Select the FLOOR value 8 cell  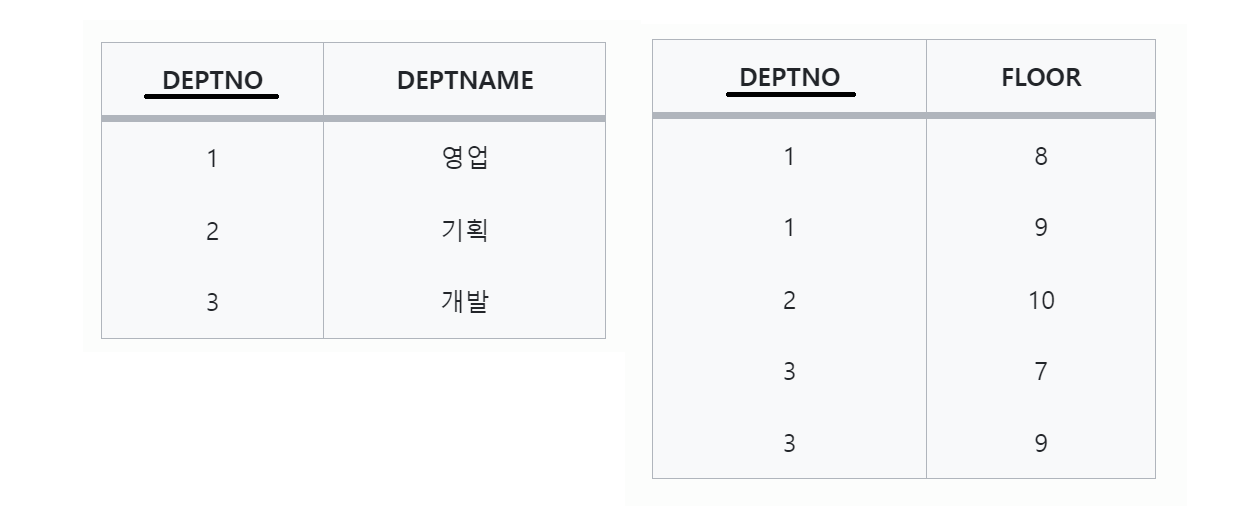click(x=1041, y=156)
